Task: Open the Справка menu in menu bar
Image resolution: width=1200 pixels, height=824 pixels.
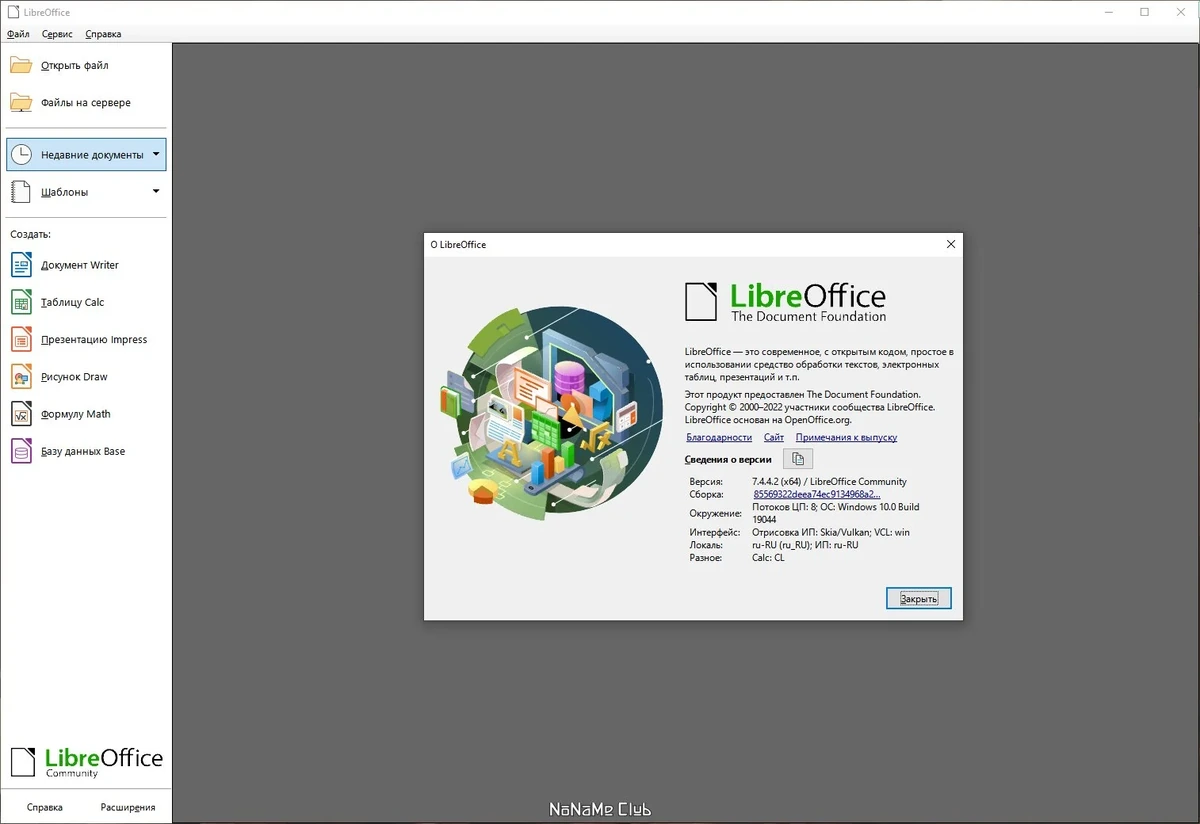Action: point(103,34)
